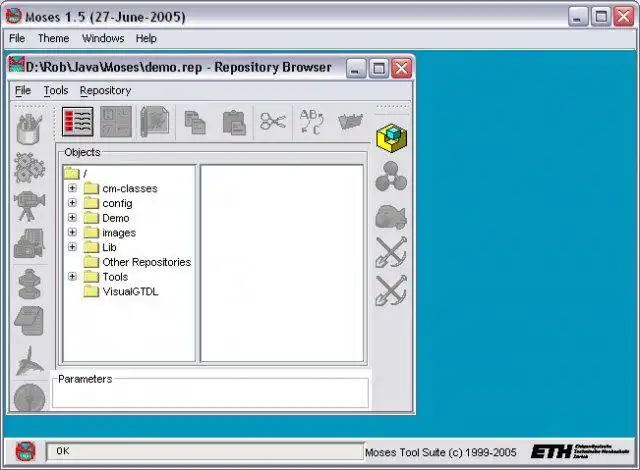Screen dimensions: 640x470
Task: Click the Moses logo icon in status bar
Action: pyautogui.click(x=25, y=452)
